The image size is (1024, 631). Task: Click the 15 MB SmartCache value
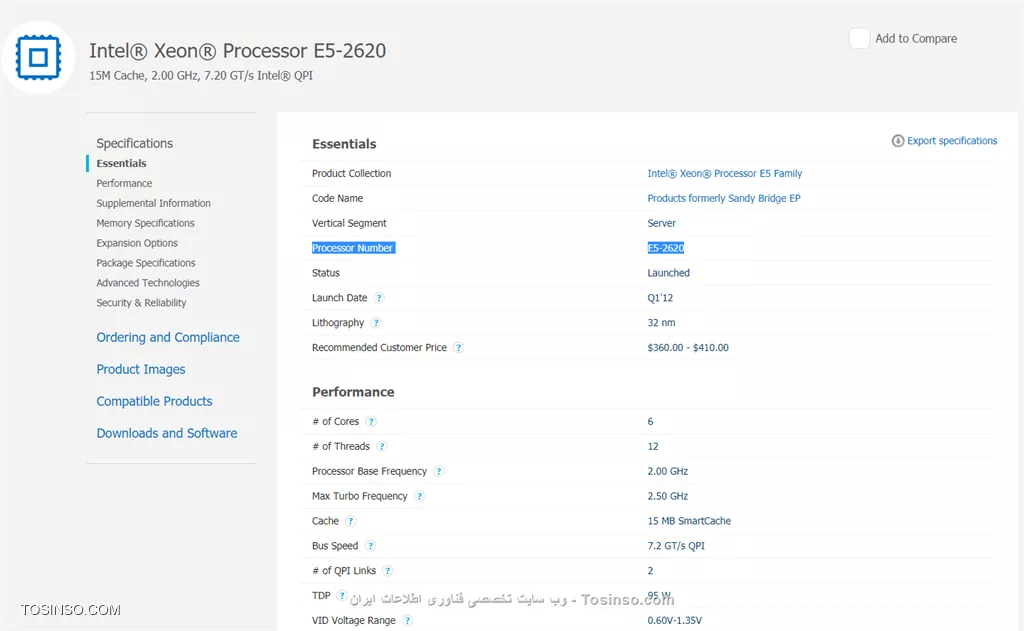click(x=689, y=521)
